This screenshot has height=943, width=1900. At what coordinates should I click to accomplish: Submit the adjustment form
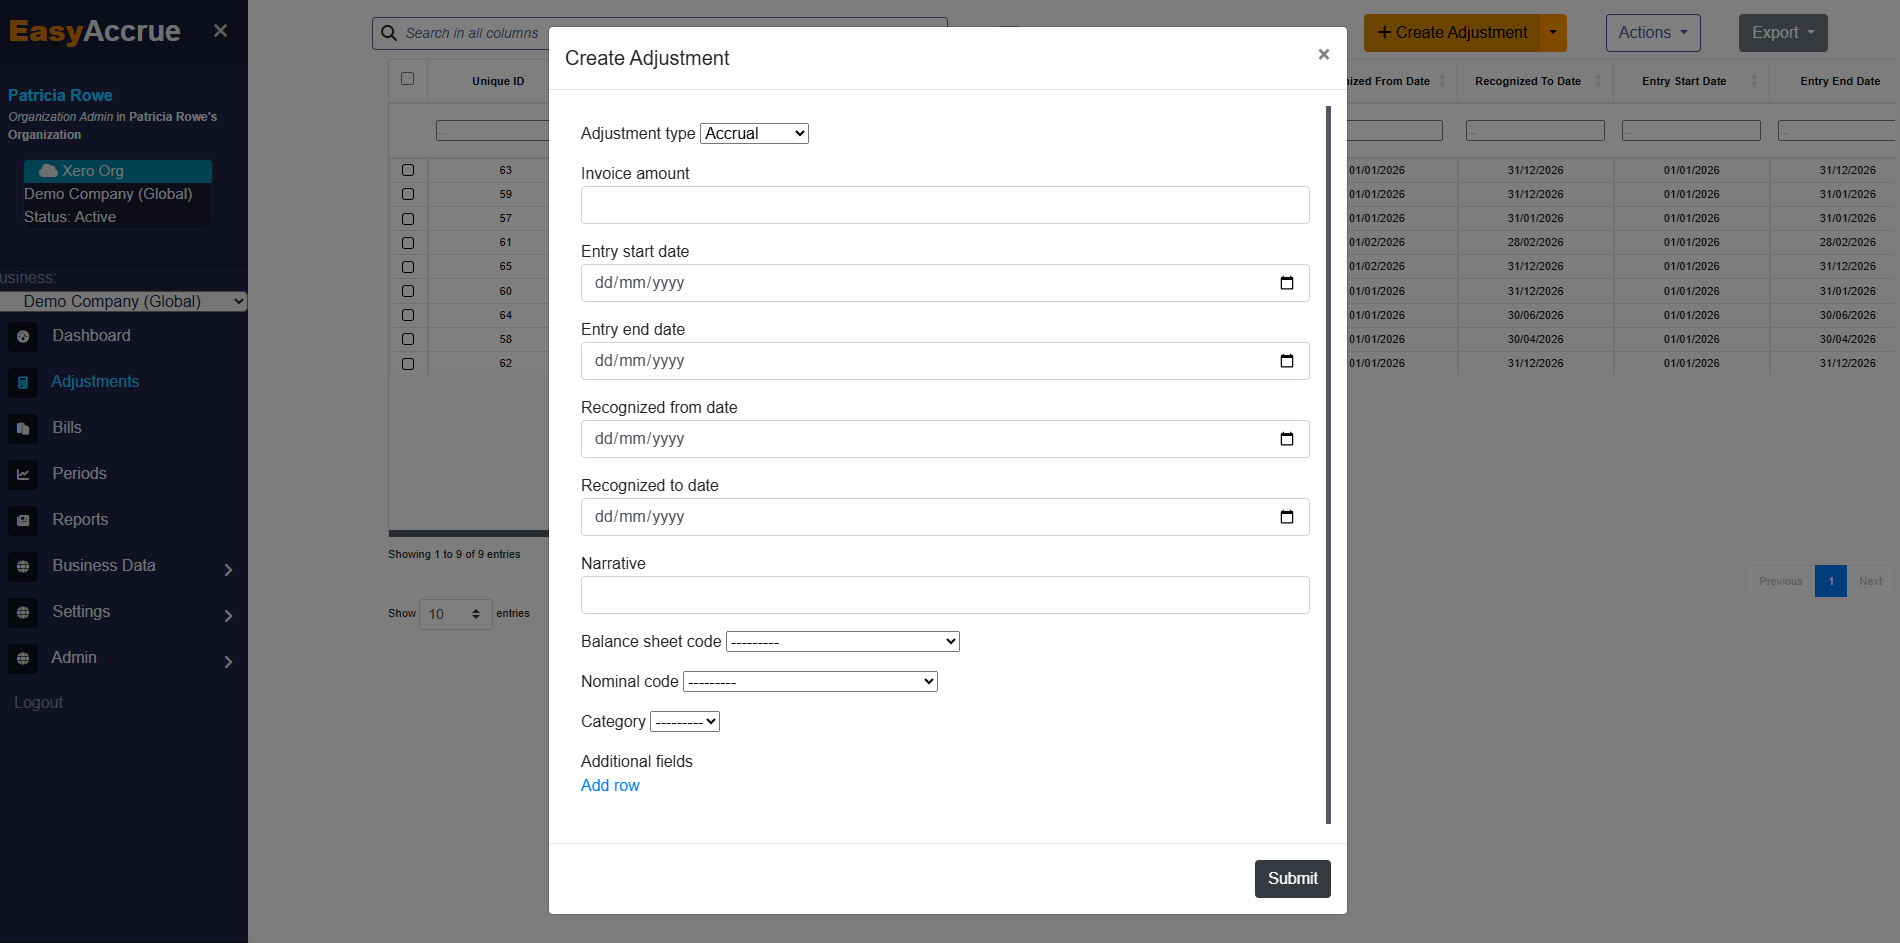1292,879
